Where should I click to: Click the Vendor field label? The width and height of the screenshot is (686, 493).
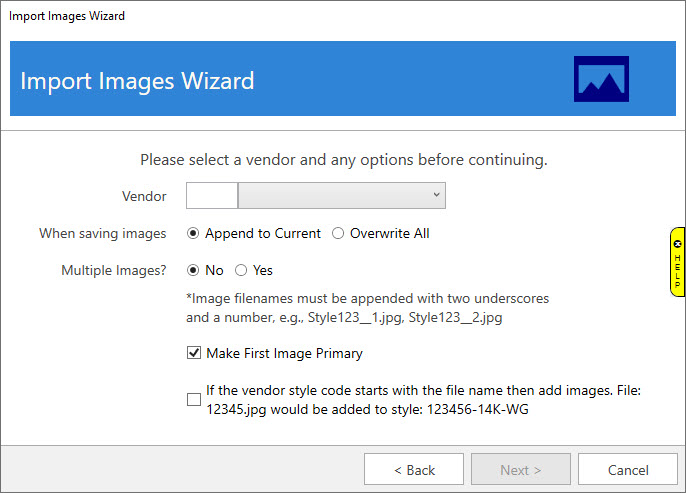pos(144,196)
